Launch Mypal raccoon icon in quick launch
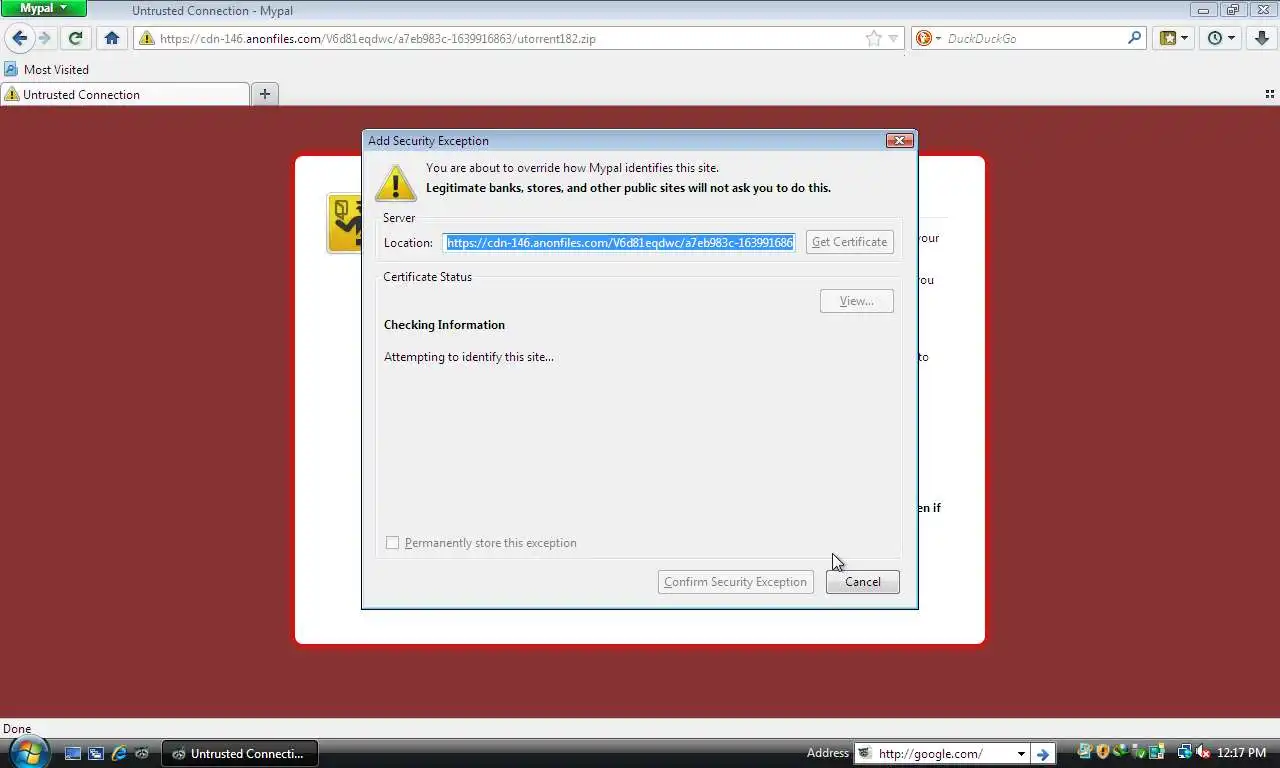This screenshot has width=1280, height=768. [142, 753]
